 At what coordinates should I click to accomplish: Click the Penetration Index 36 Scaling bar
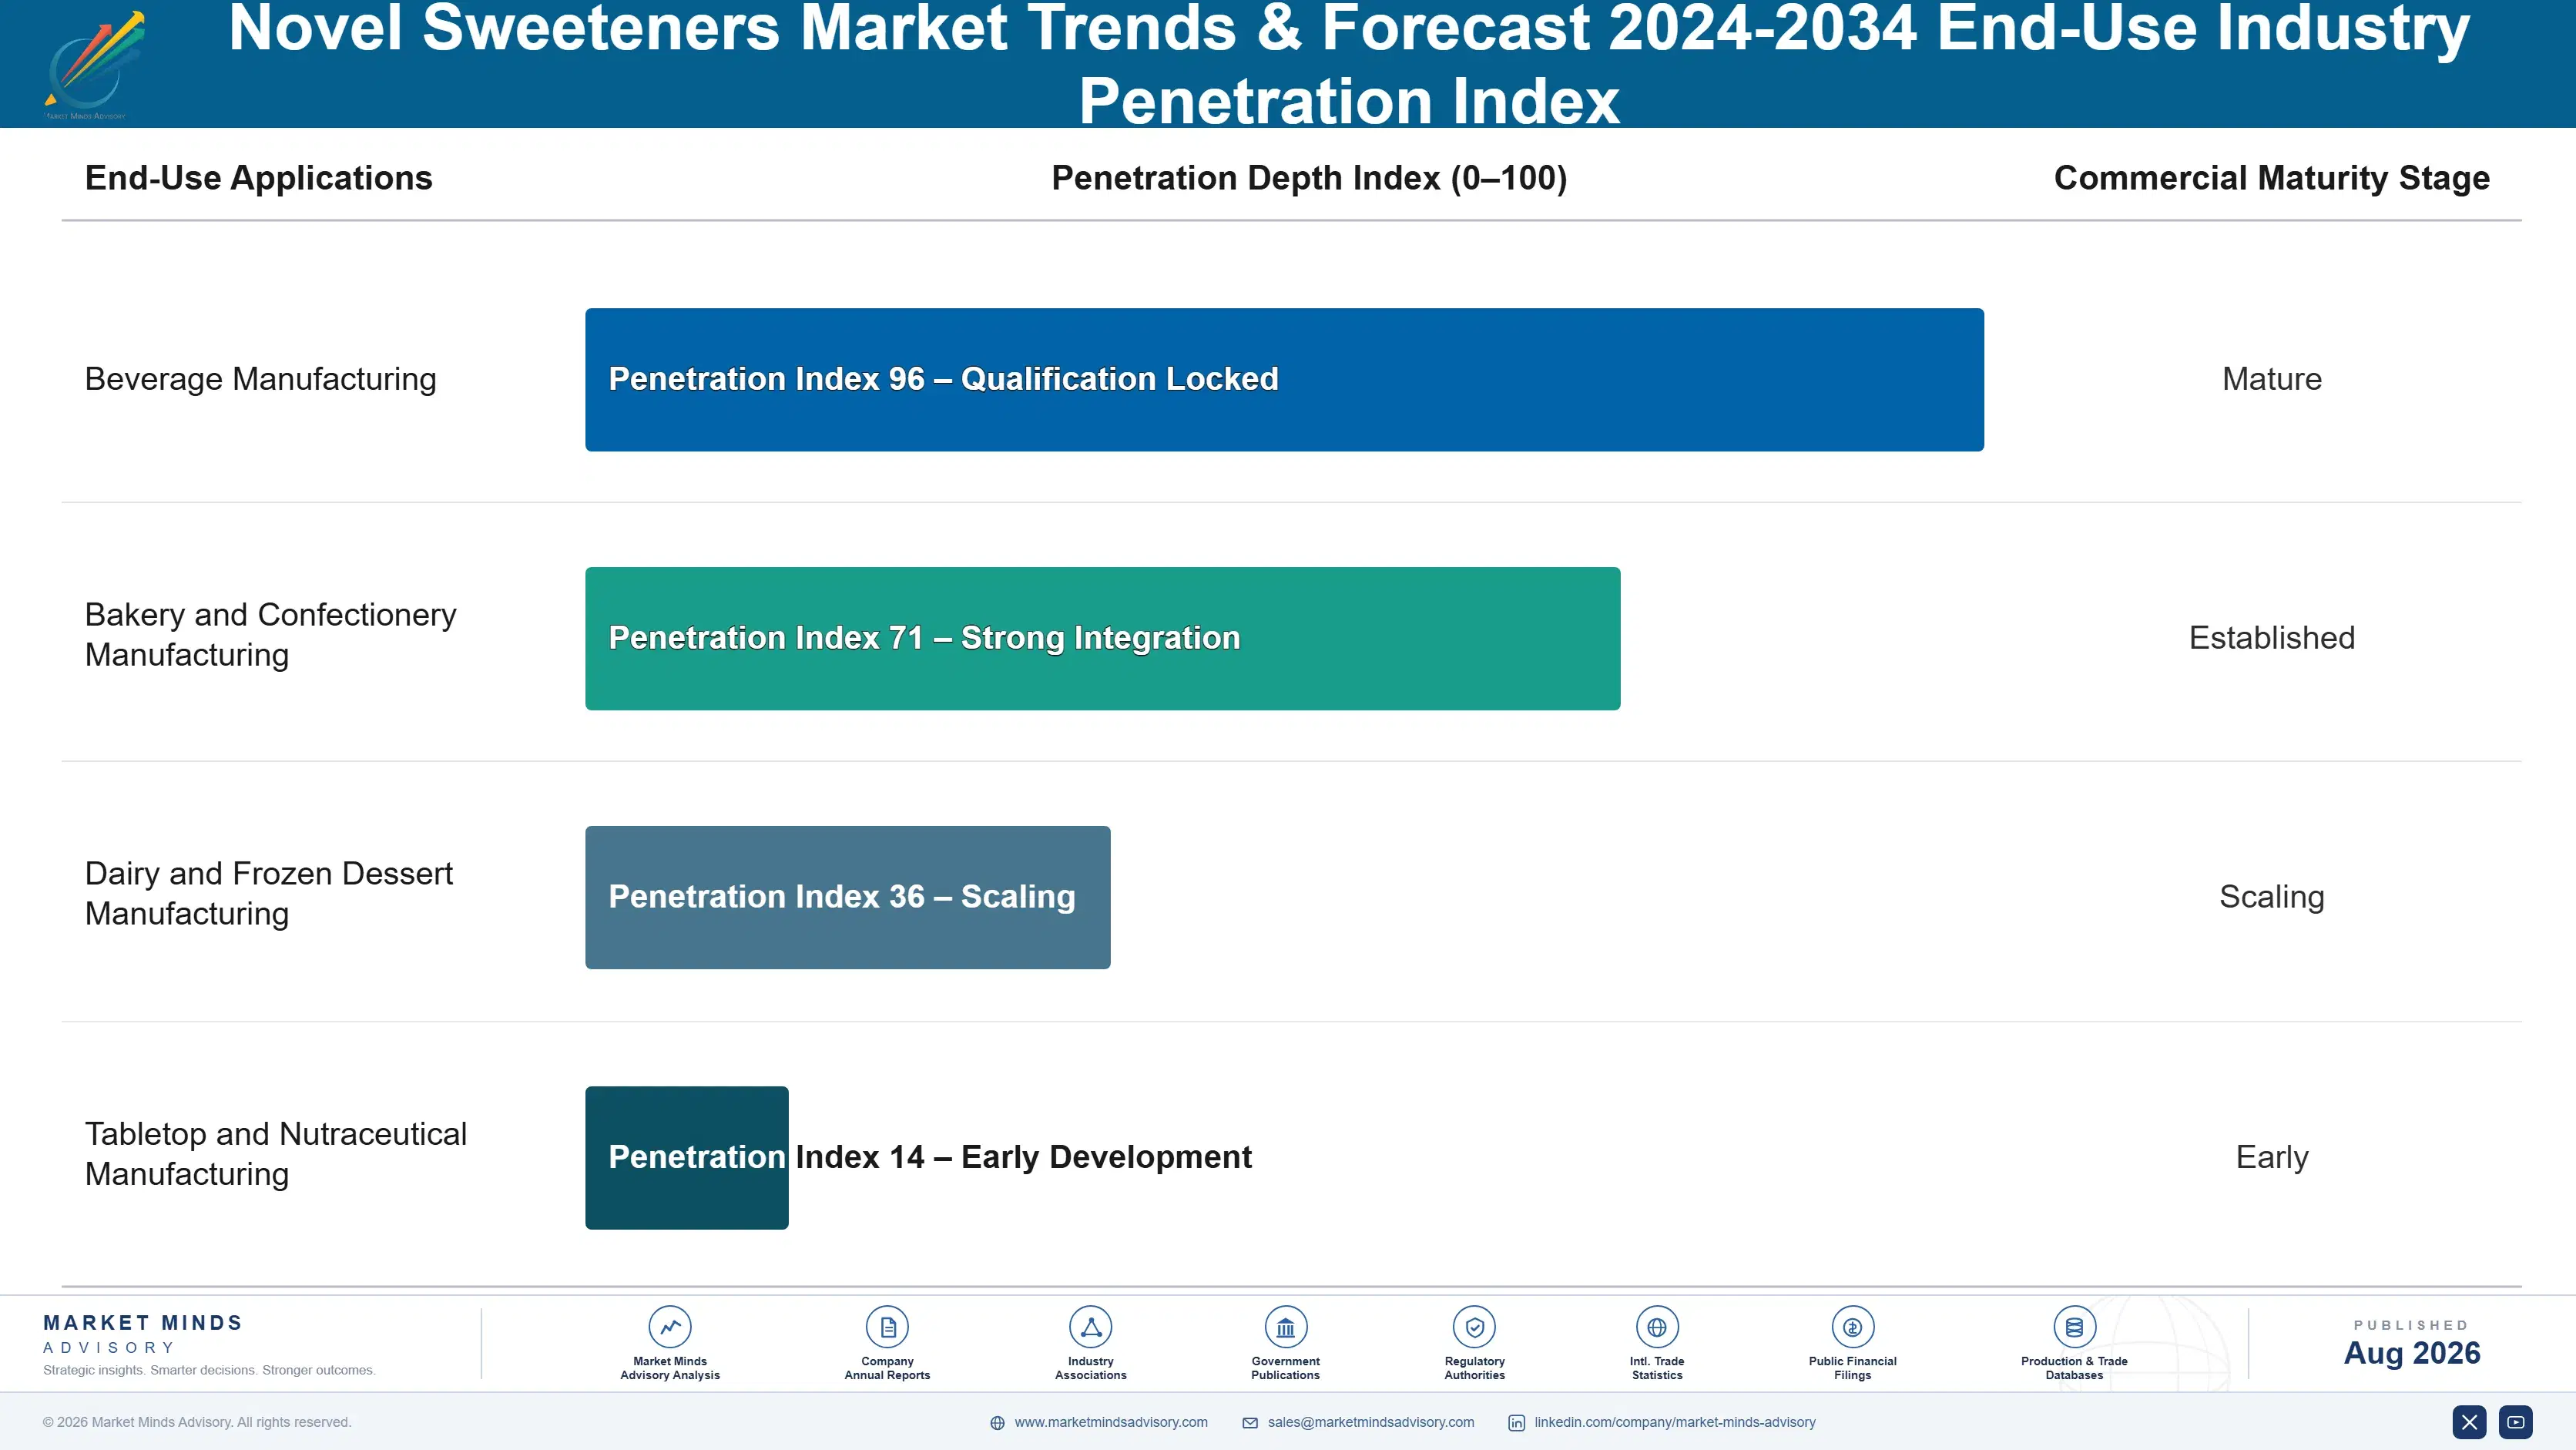(x=847, y=898)
